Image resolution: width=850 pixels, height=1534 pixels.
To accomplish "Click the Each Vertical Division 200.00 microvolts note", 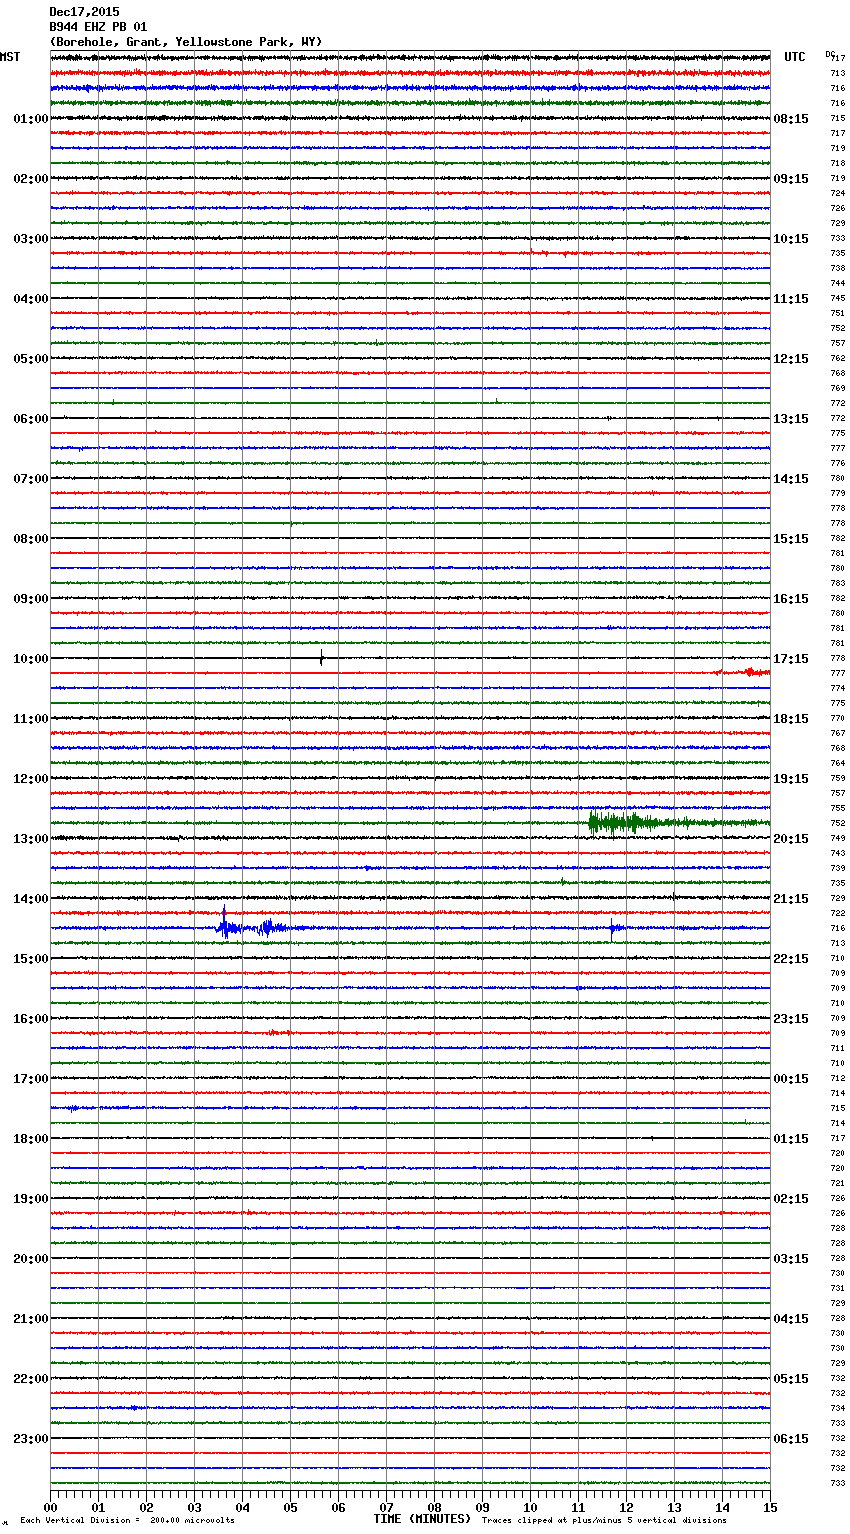I will 127,1520.
